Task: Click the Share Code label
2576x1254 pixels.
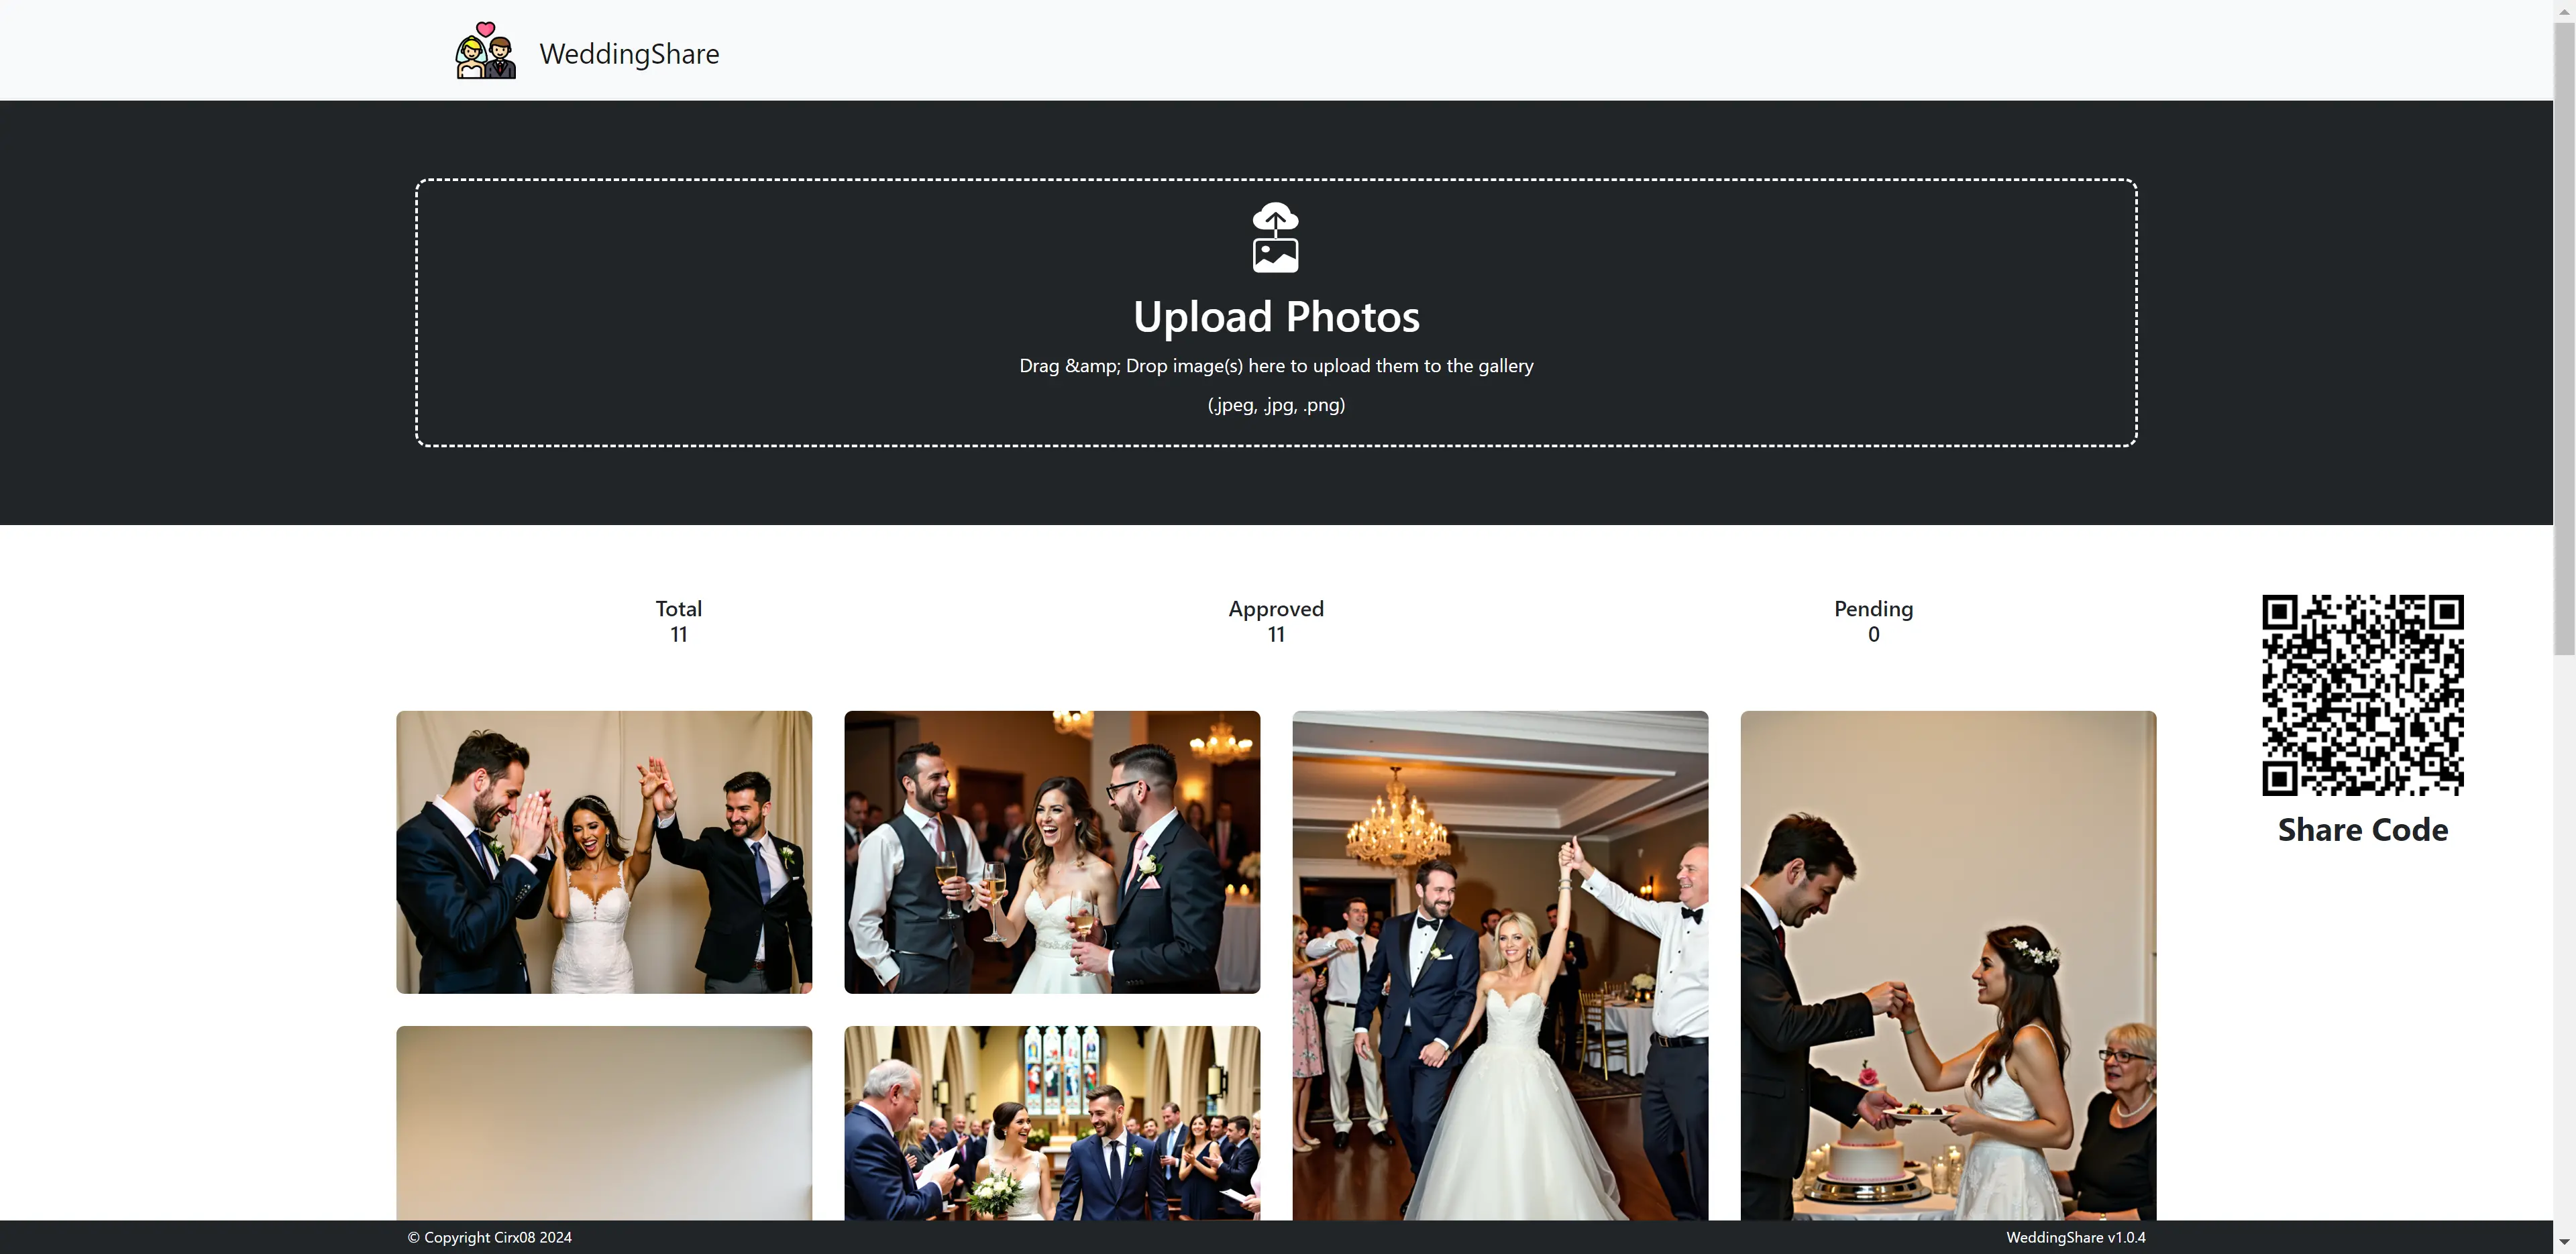Action: 2362,829
